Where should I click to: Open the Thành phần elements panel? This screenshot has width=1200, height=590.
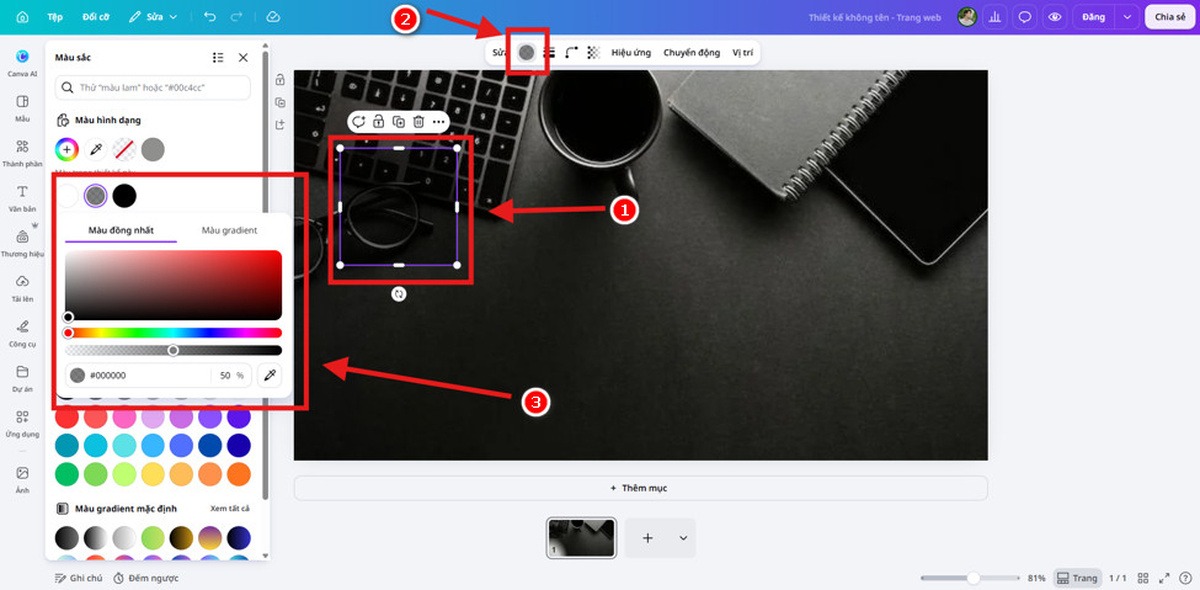point(22,152)
